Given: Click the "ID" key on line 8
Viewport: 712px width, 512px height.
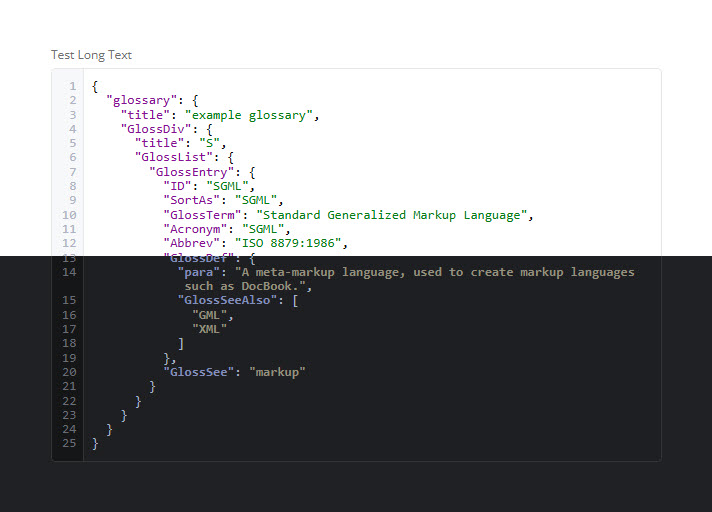Looking at the screenshot, I should click(x=177, y=186).
